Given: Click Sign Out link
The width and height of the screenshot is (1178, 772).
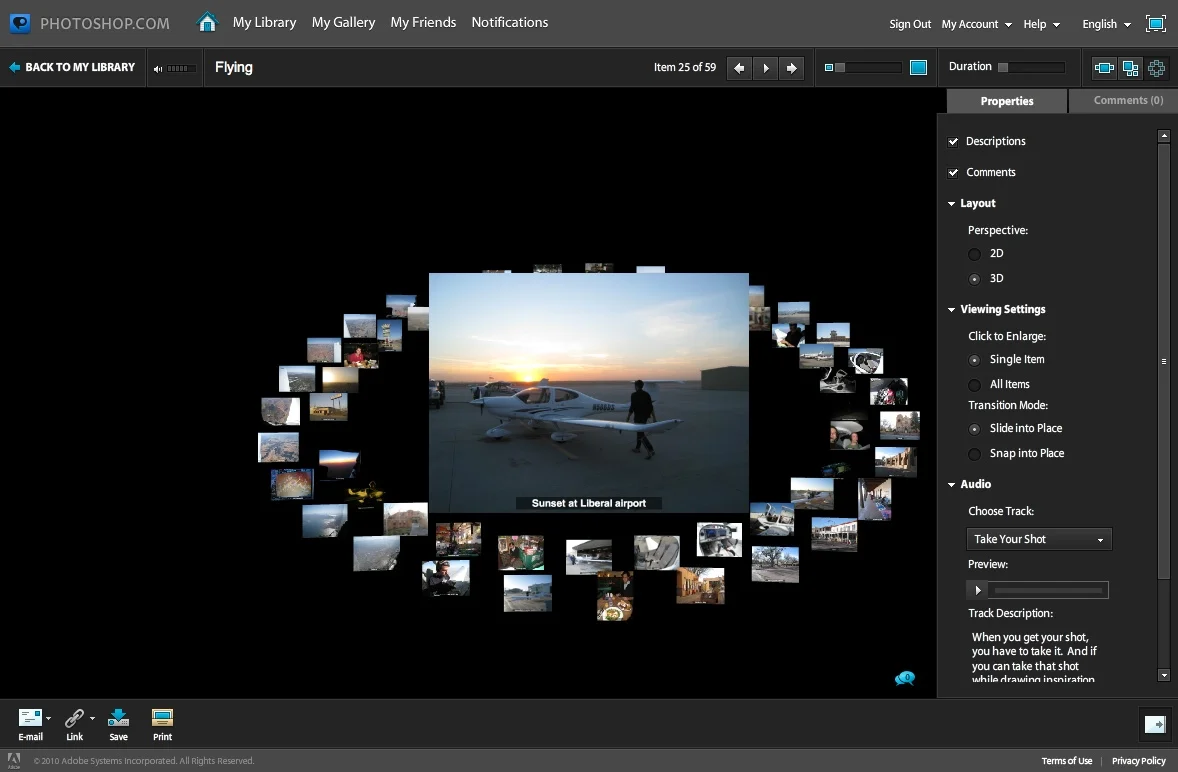Looking at the screenshot, I should pyautogui.click(x=910, y=24).
